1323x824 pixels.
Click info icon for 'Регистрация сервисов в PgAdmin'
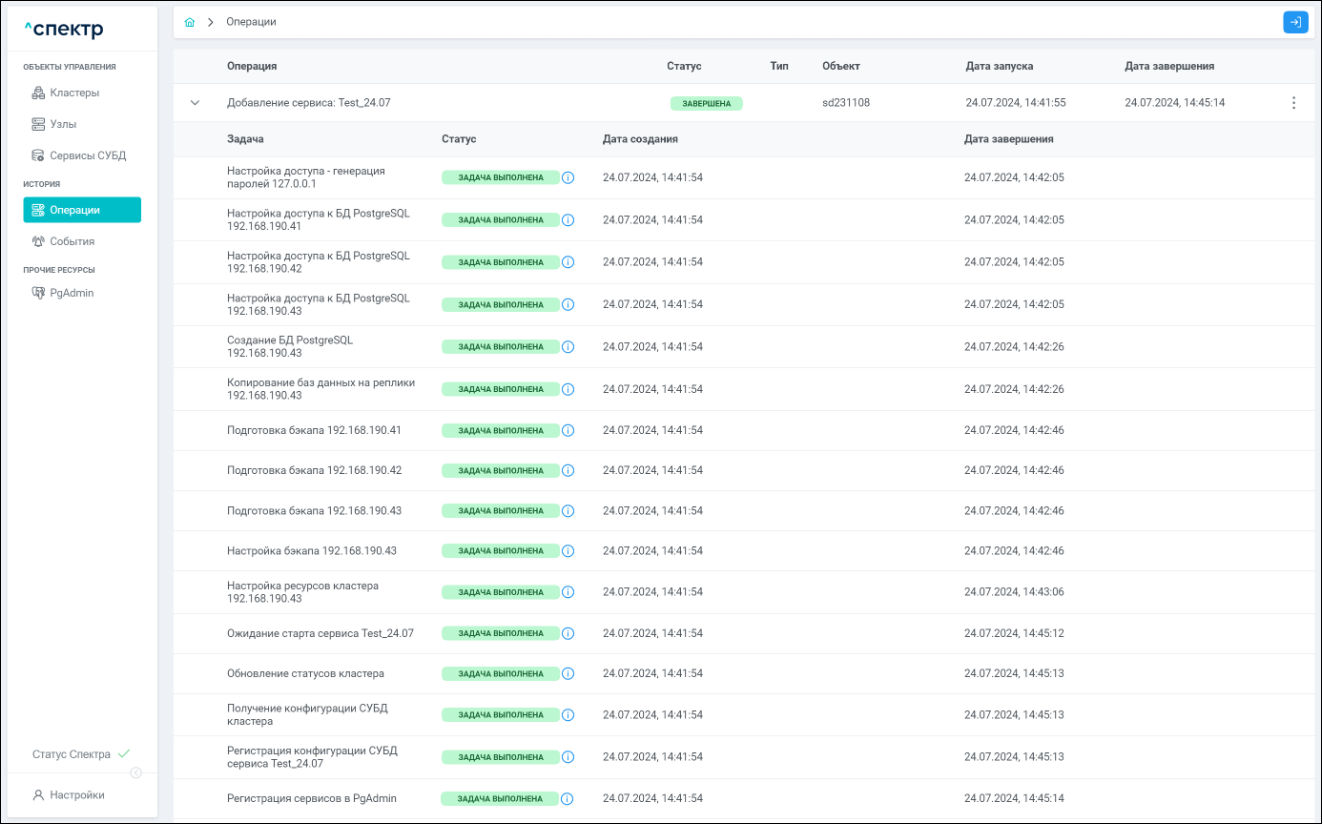(x=567, y=799)
